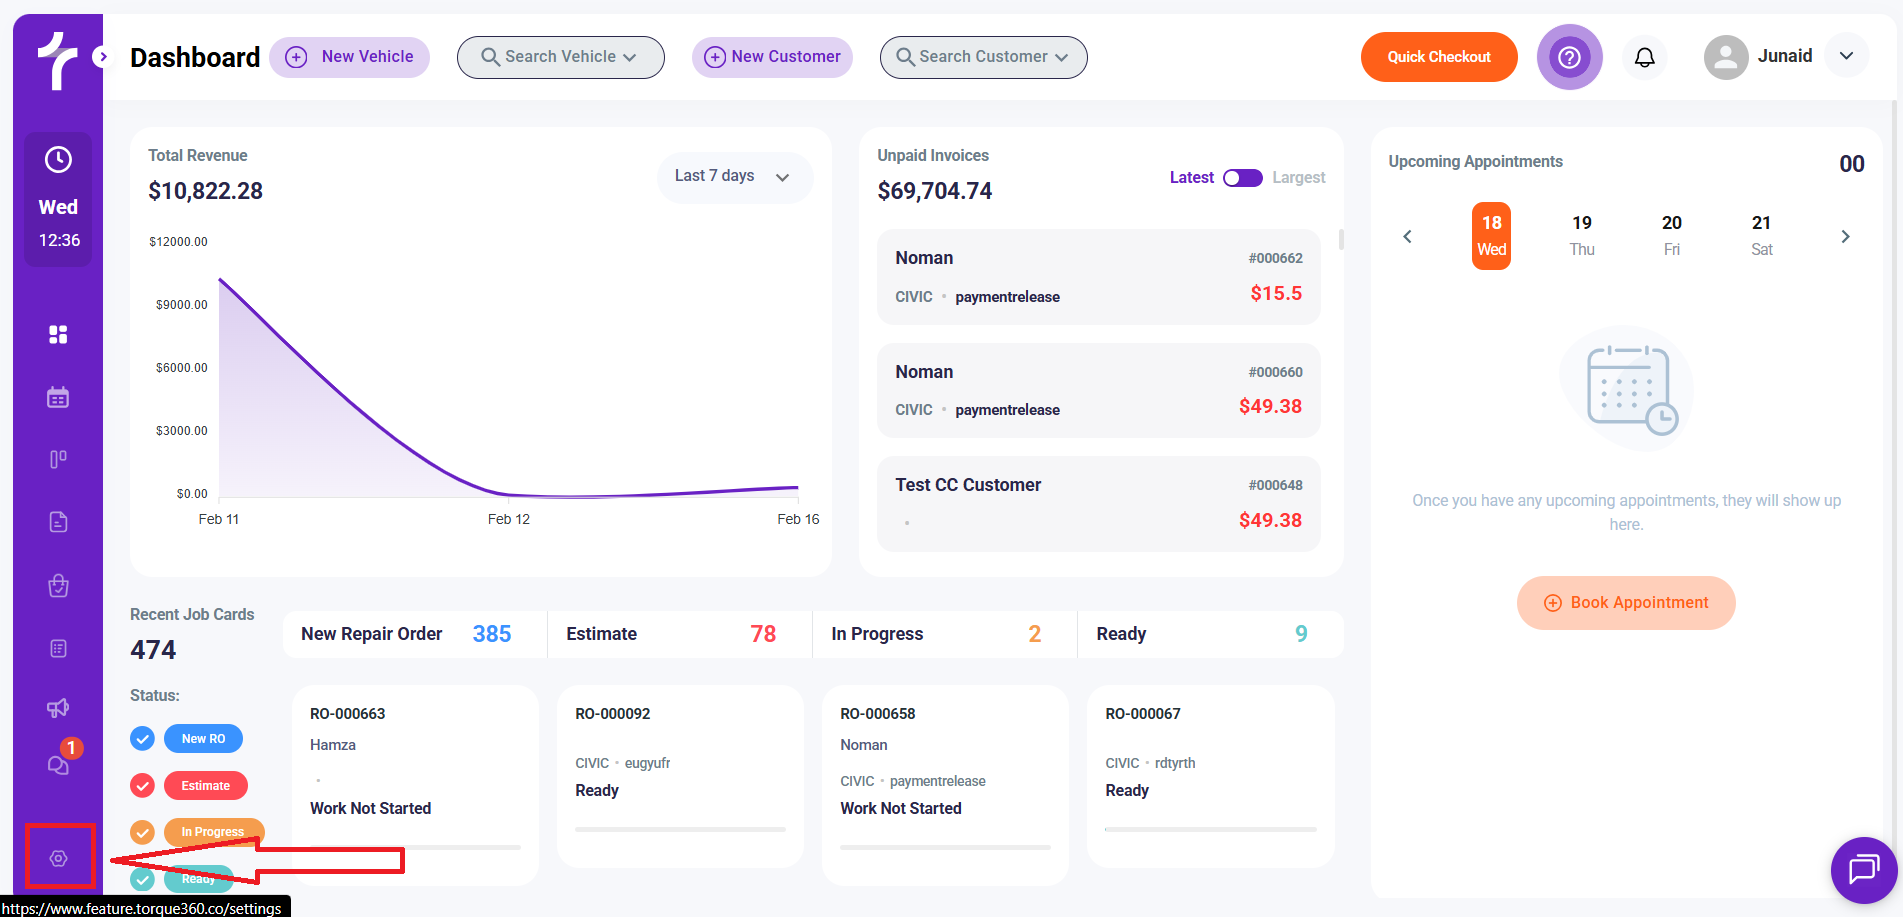Select Thursday 19 in the appointments calendar

(1581, 236)
